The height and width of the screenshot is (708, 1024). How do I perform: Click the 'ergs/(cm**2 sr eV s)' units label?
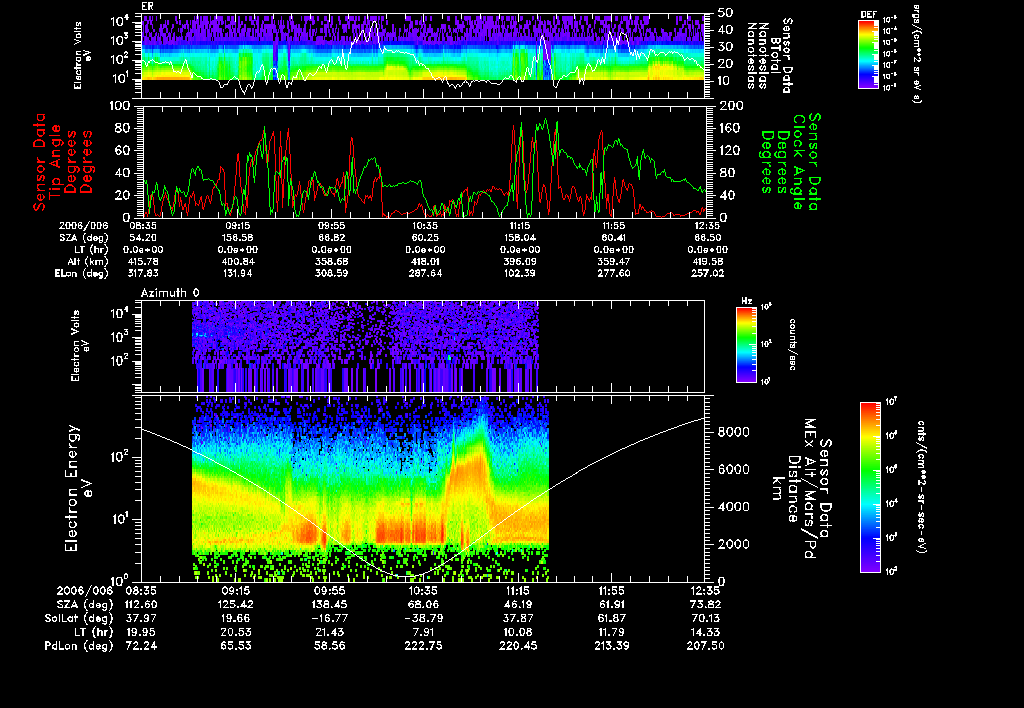point(916,53)
